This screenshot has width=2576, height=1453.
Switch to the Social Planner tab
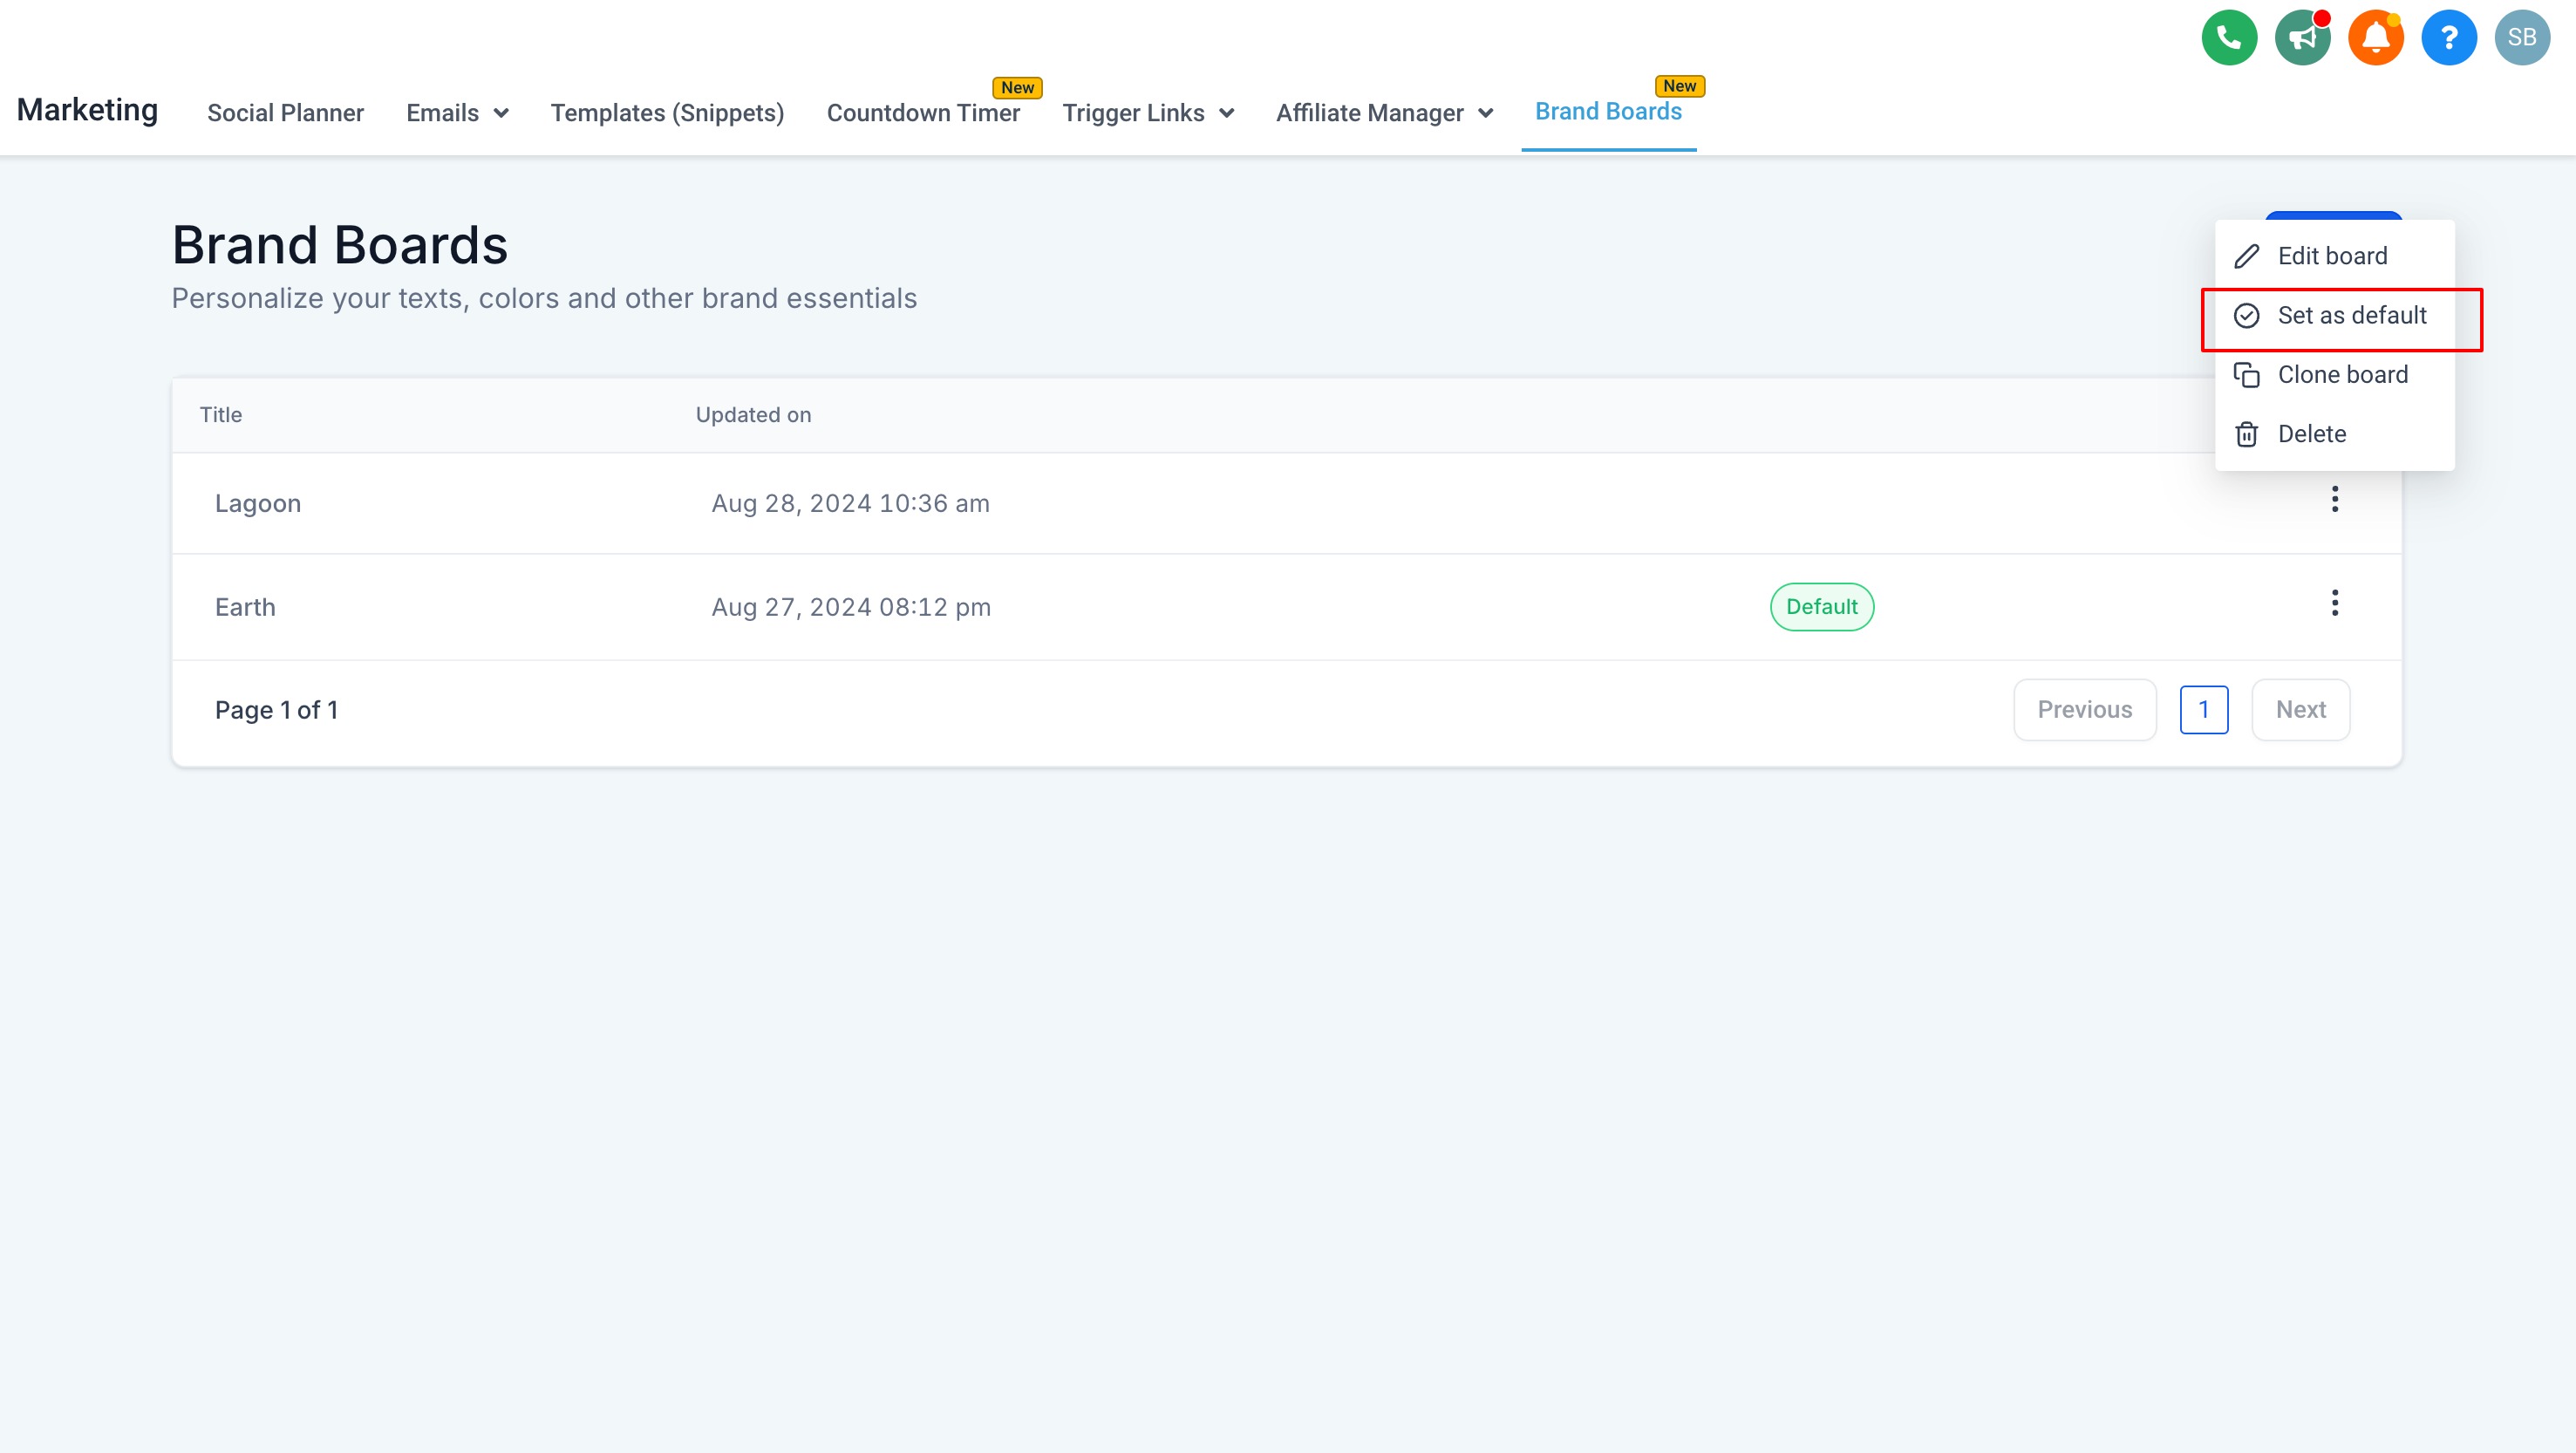pos(285,113)
